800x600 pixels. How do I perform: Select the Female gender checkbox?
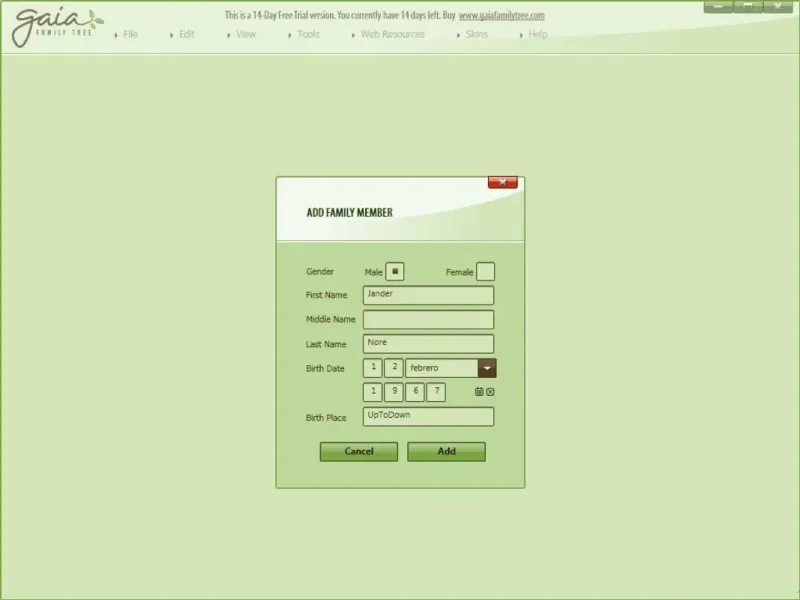[485, 271]
